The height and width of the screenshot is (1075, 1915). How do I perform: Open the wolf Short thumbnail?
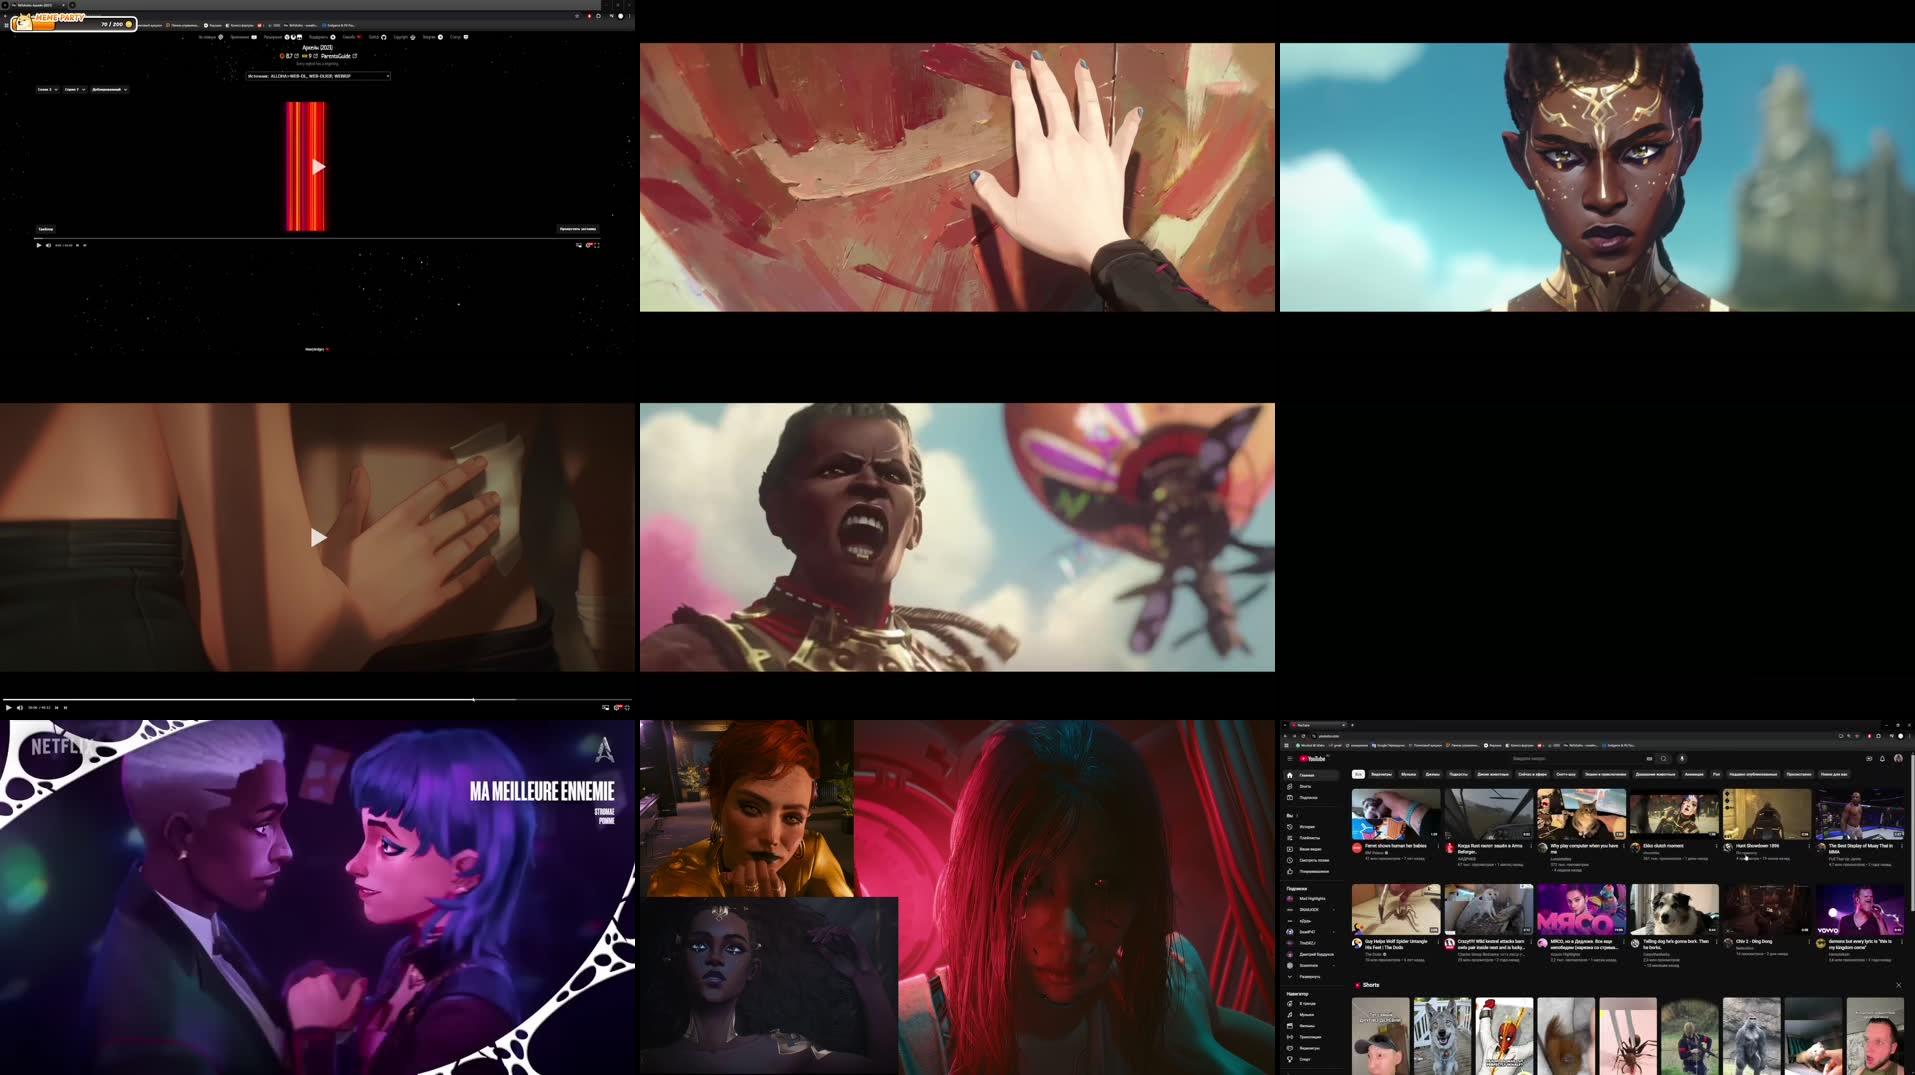[1442, 1036]
